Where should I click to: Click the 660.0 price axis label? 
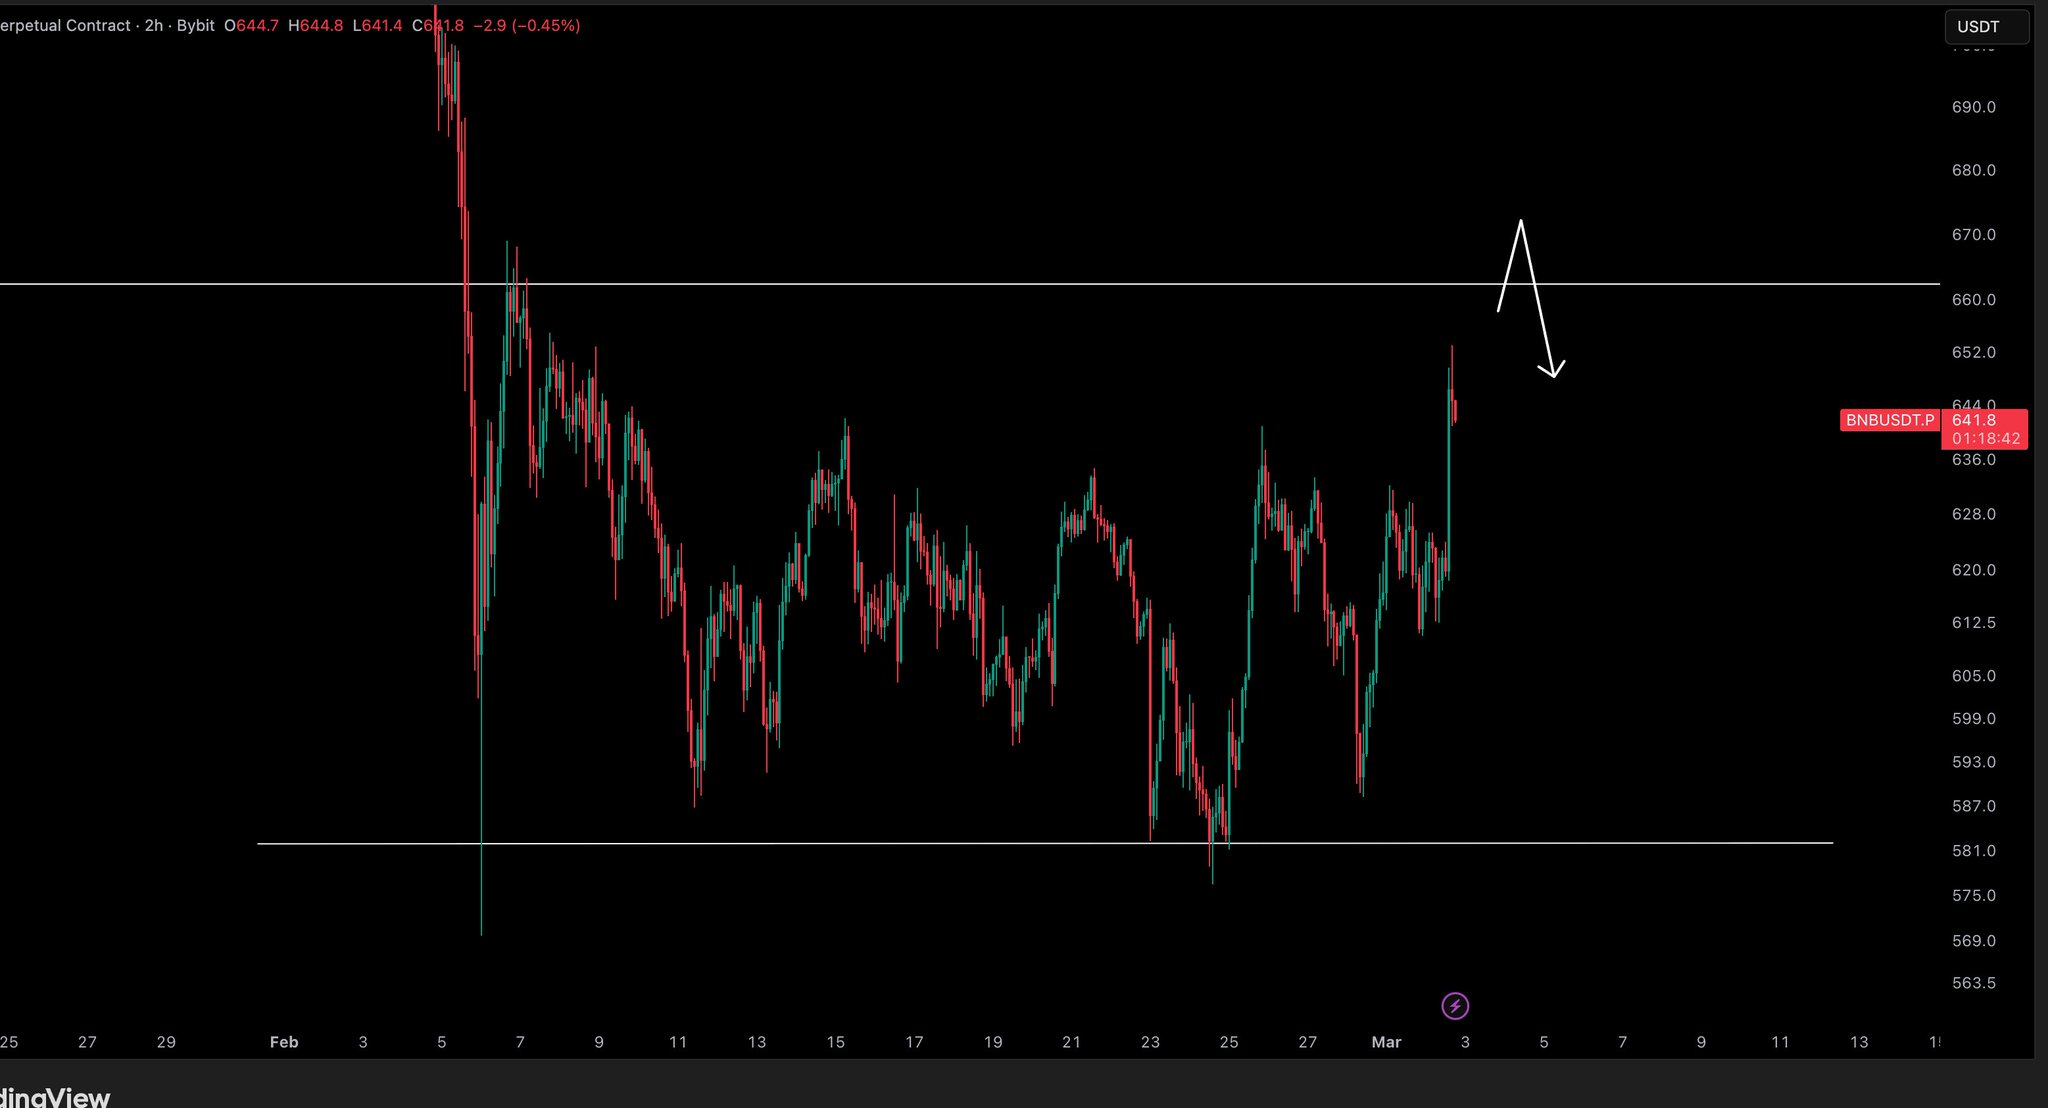pyautogui.click(x=1973, y=299)
